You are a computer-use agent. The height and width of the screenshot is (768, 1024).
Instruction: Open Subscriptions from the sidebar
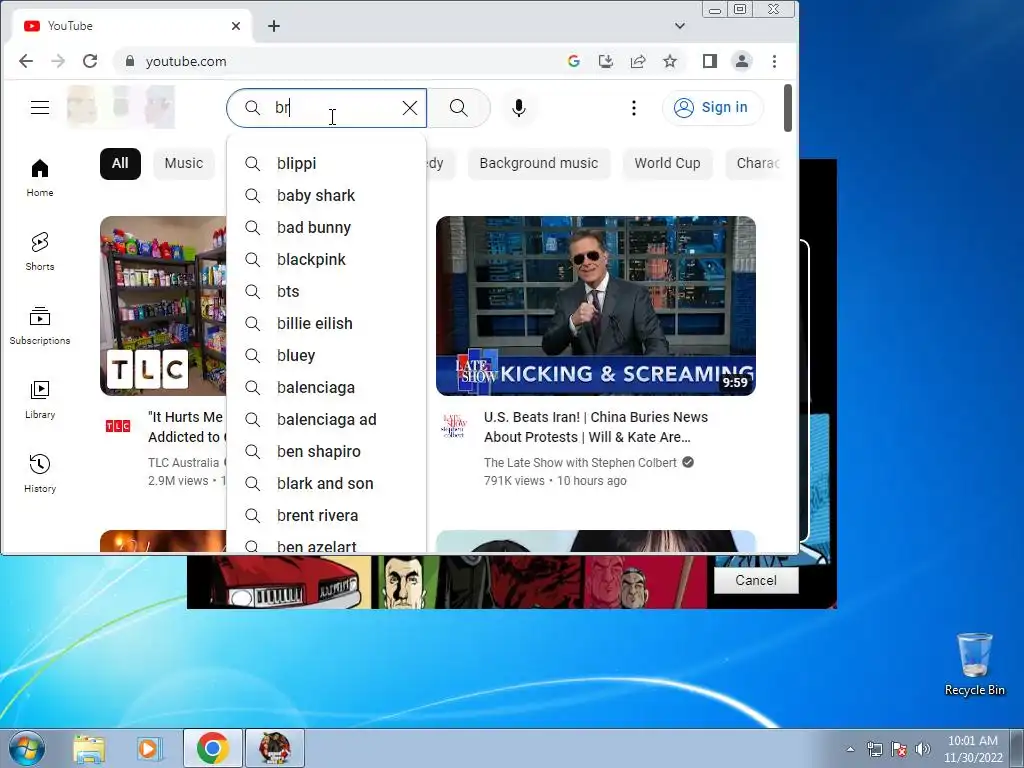coord(40,326)
